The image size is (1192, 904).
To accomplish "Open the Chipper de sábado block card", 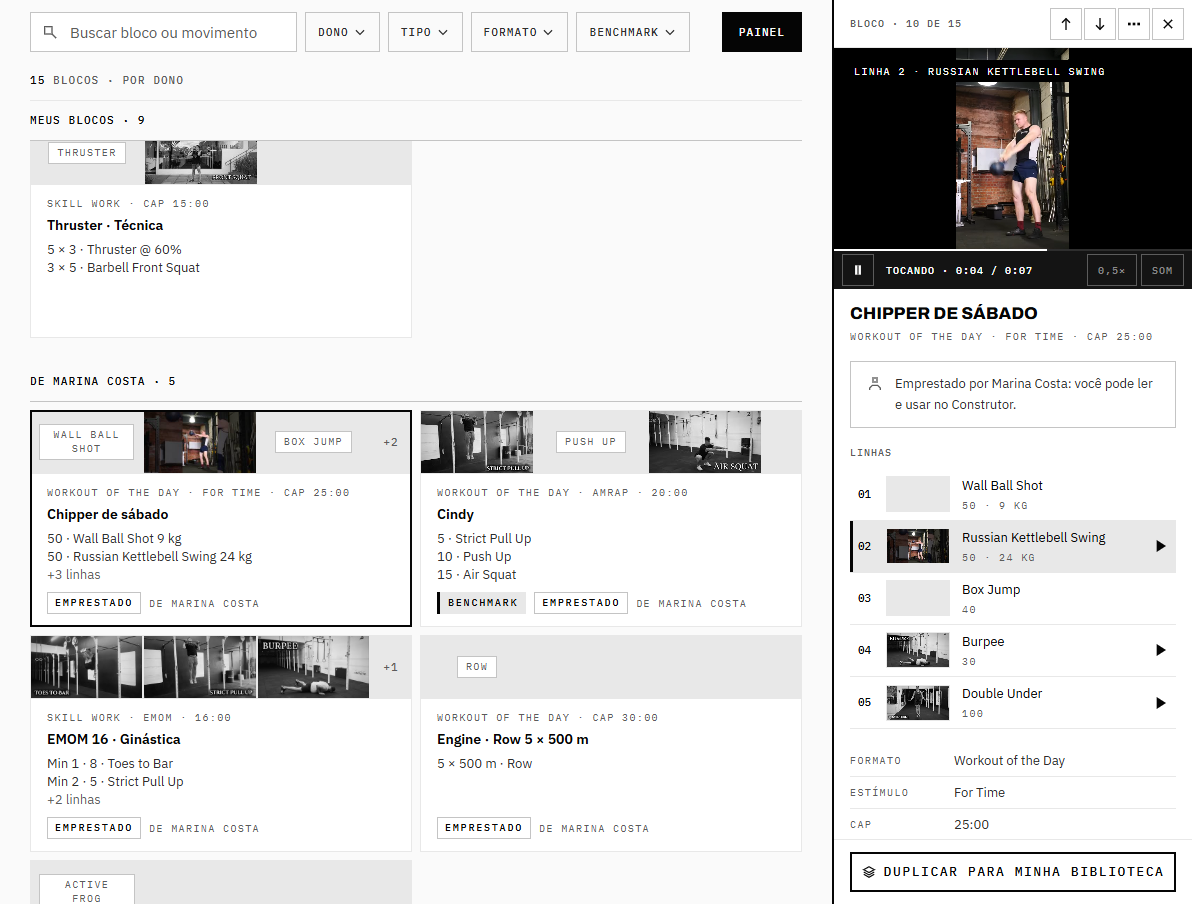I will (x=220, y=519).
